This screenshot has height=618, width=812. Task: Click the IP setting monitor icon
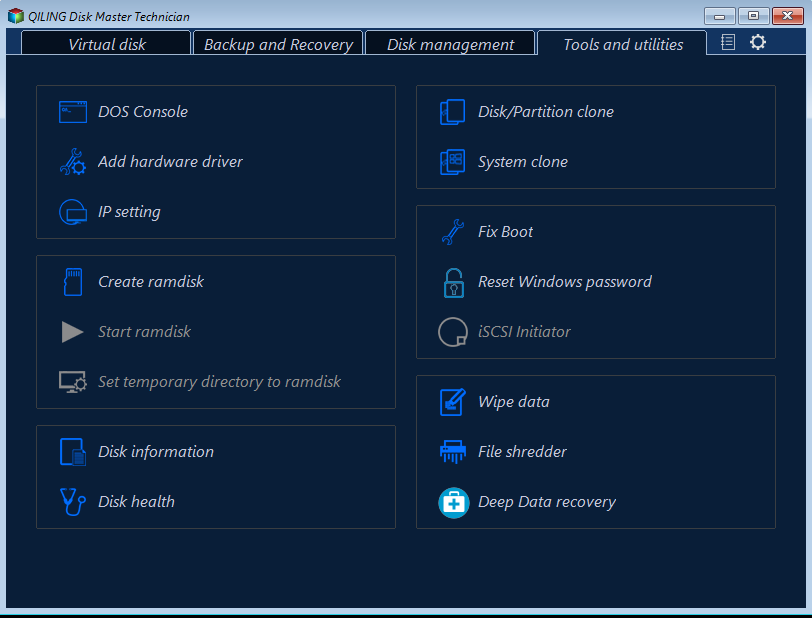pyautogui.click(x=73, y=212)
